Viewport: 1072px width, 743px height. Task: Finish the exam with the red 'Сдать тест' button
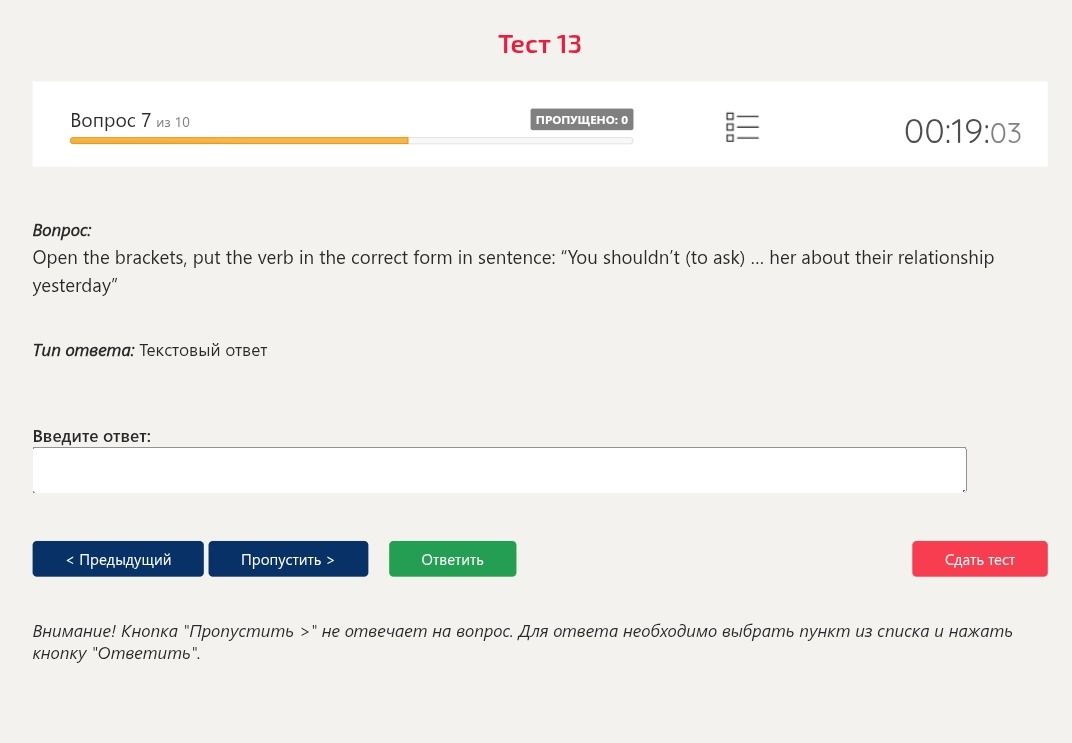point(980,559)
